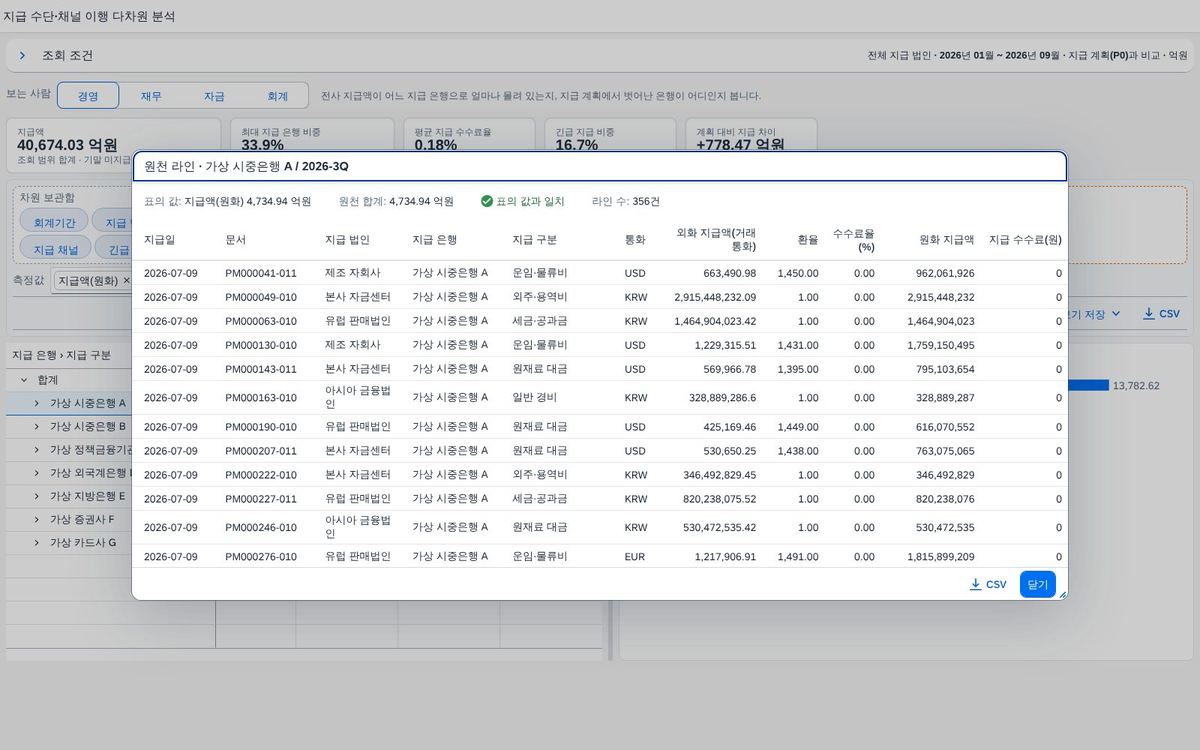This screenshot has height=750, width=1200.
Task: Select document PM000227-011 cell
Action: point(261,499)
